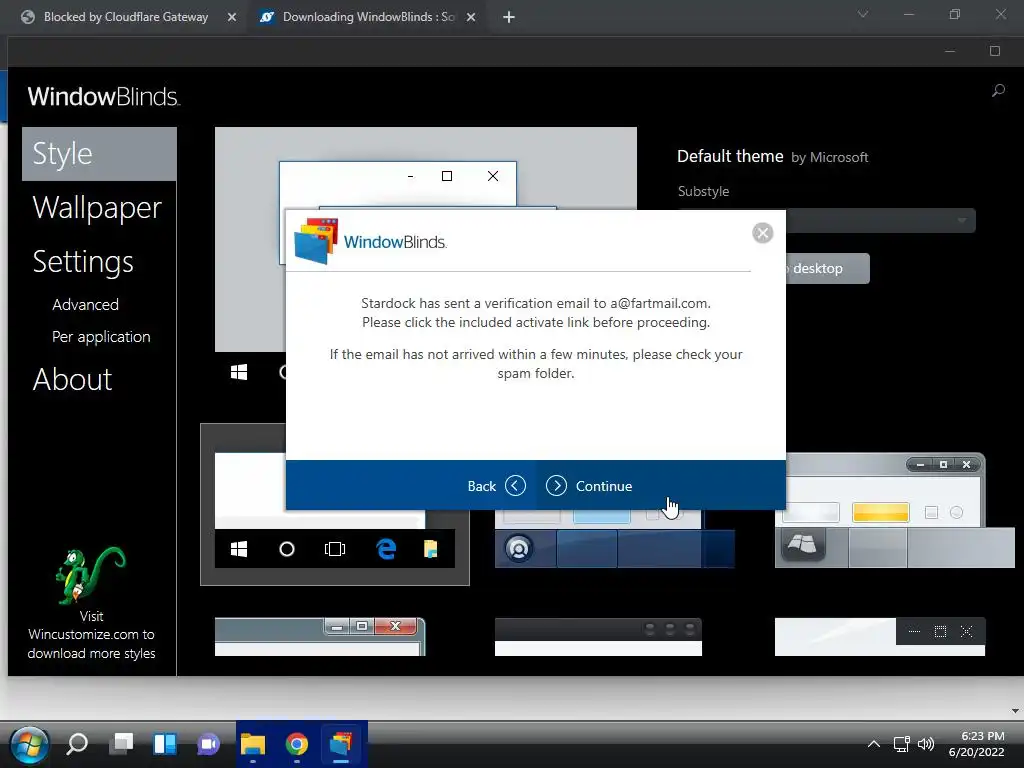Viewport: 1024px width, 768px height.
Task: Open taskbar Search magnifier
Action: pyautogui.click(x=77, y=744)
